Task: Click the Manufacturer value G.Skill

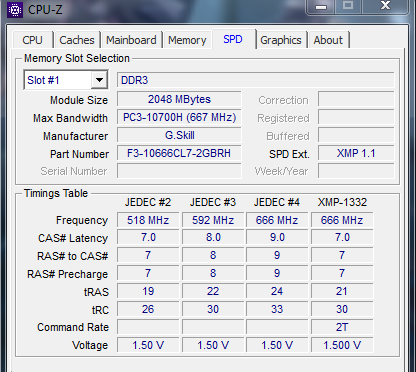Action: (179, 135)
